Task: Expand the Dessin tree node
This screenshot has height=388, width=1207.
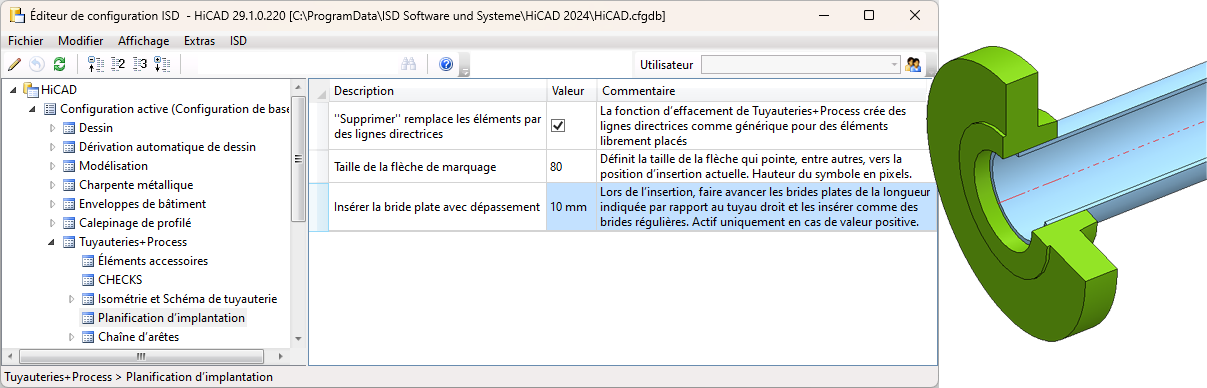Action: point(53,128)
